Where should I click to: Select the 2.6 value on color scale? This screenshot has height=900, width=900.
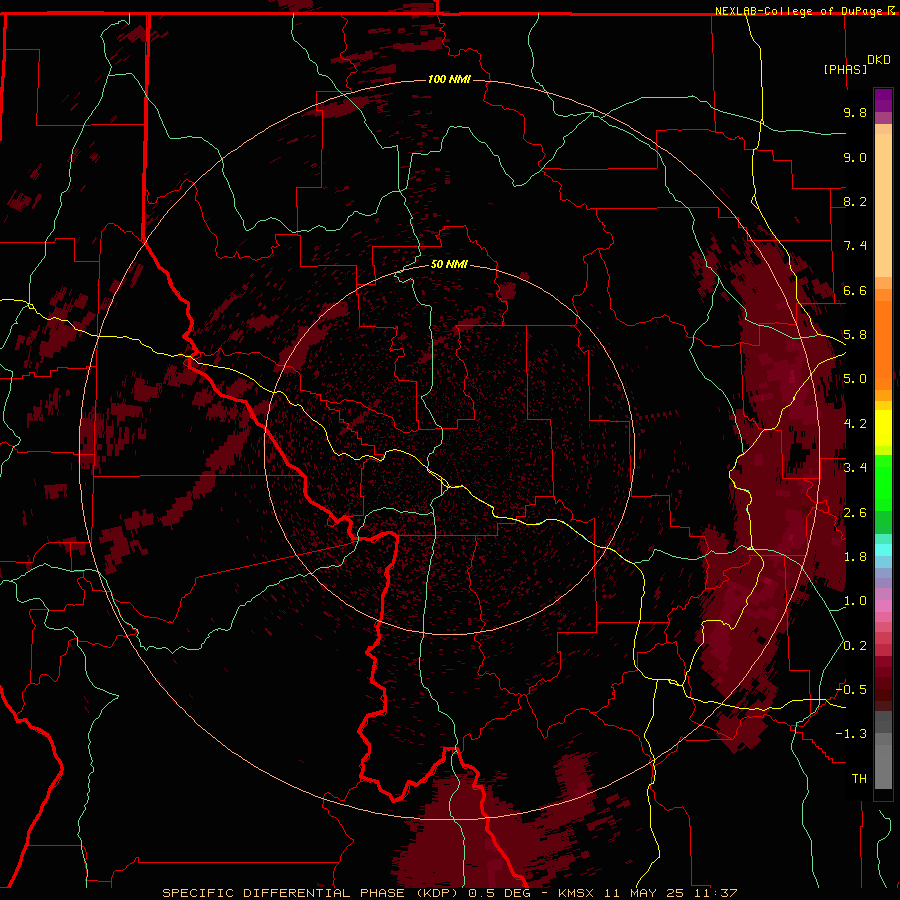point(855,513)
